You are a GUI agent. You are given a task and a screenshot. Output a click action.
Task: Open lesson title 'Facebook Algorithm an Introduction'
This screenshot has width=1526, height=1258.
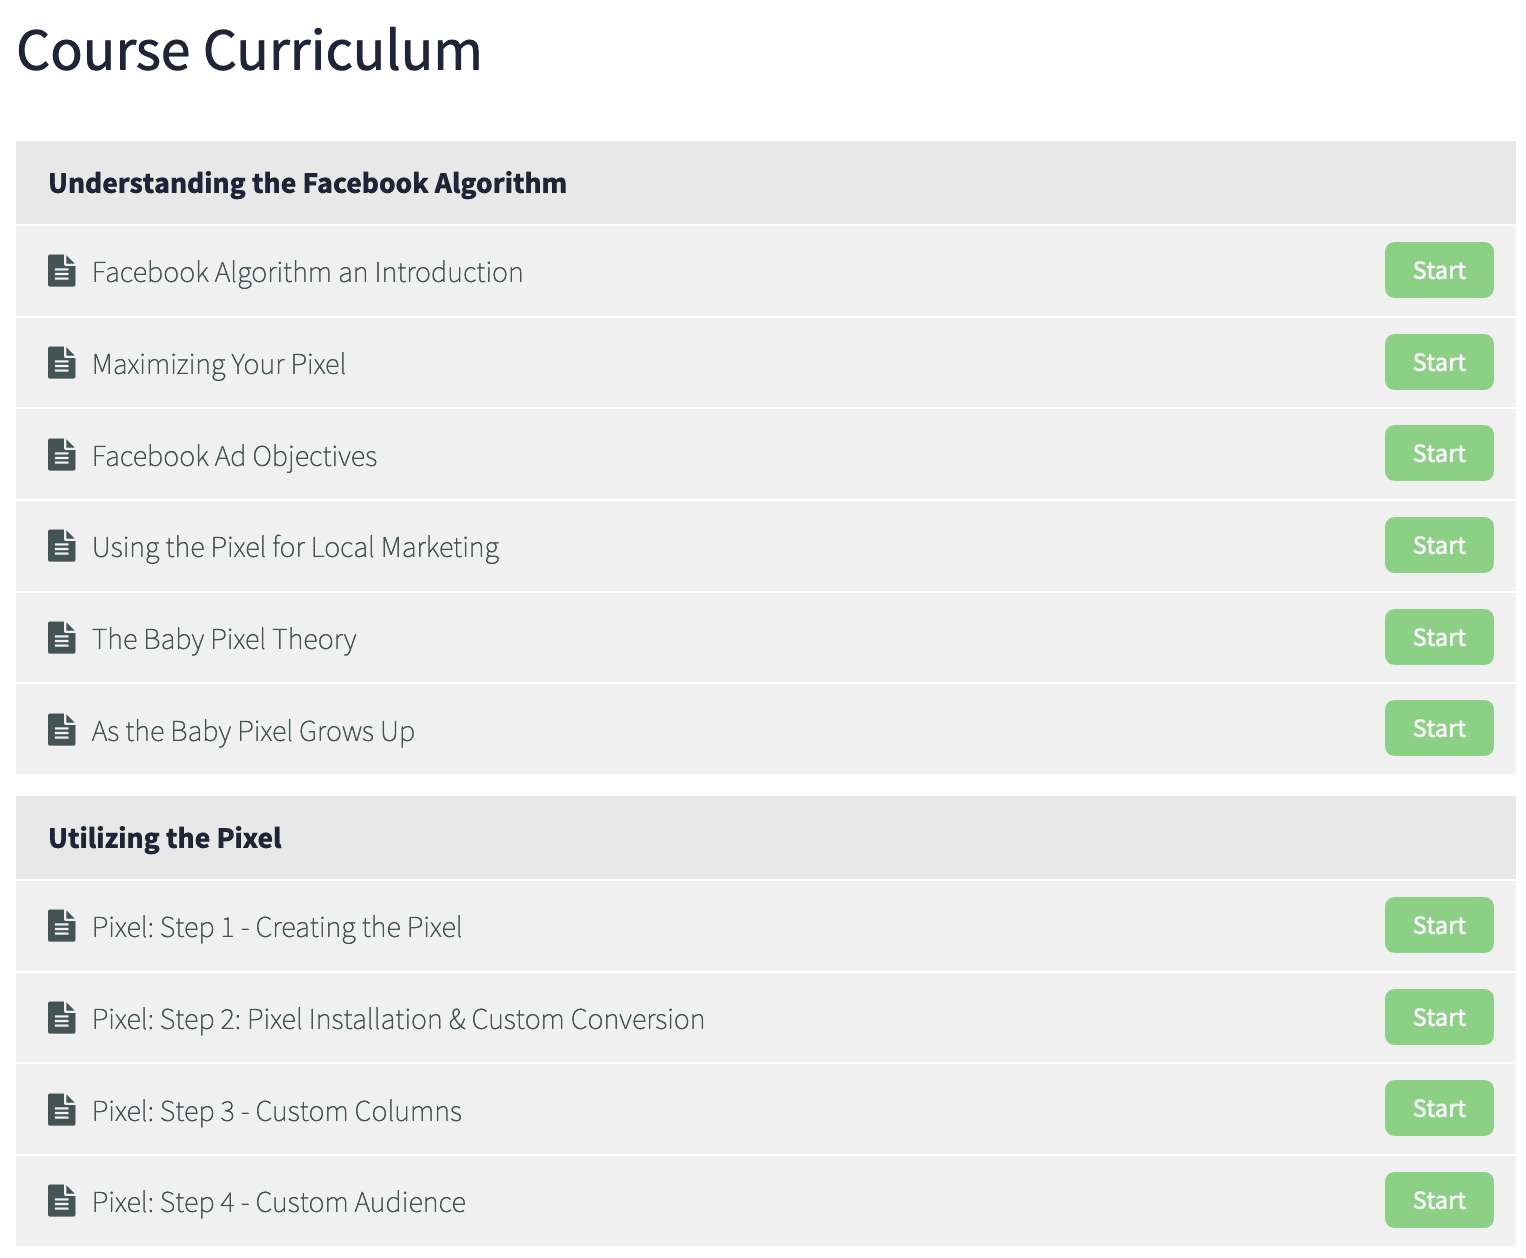pos(307,273)
